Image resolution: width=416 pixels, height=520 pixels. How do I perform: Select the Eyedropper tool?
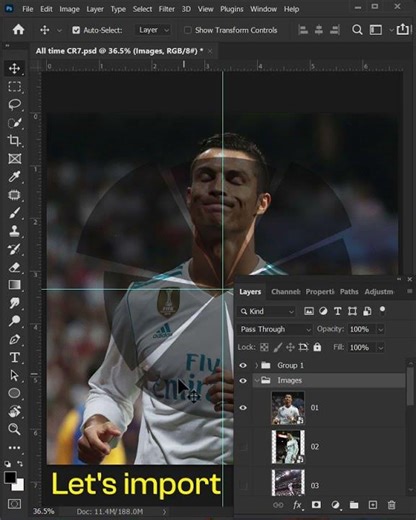point(14,177)
